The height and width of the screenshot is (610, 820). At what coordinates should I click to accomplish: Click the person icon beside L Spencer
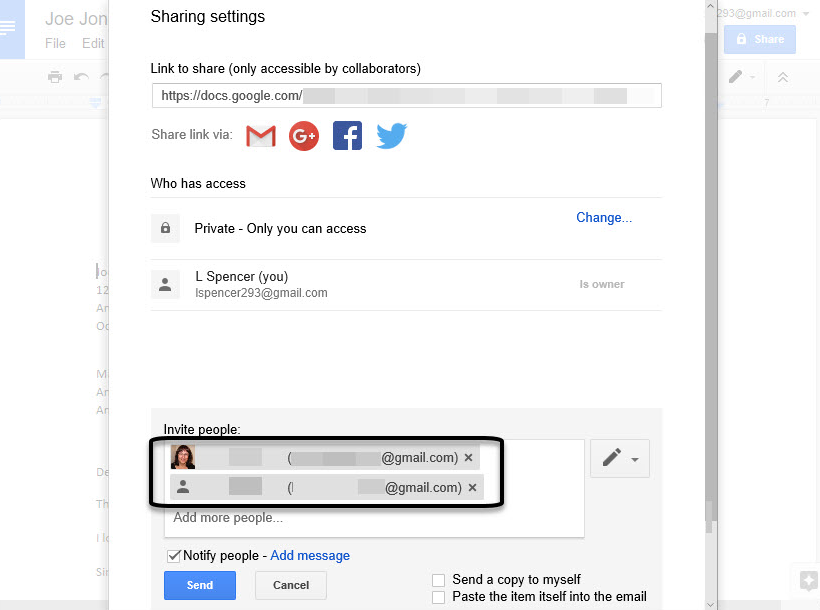pyautogui.click(x=165, y=285)
